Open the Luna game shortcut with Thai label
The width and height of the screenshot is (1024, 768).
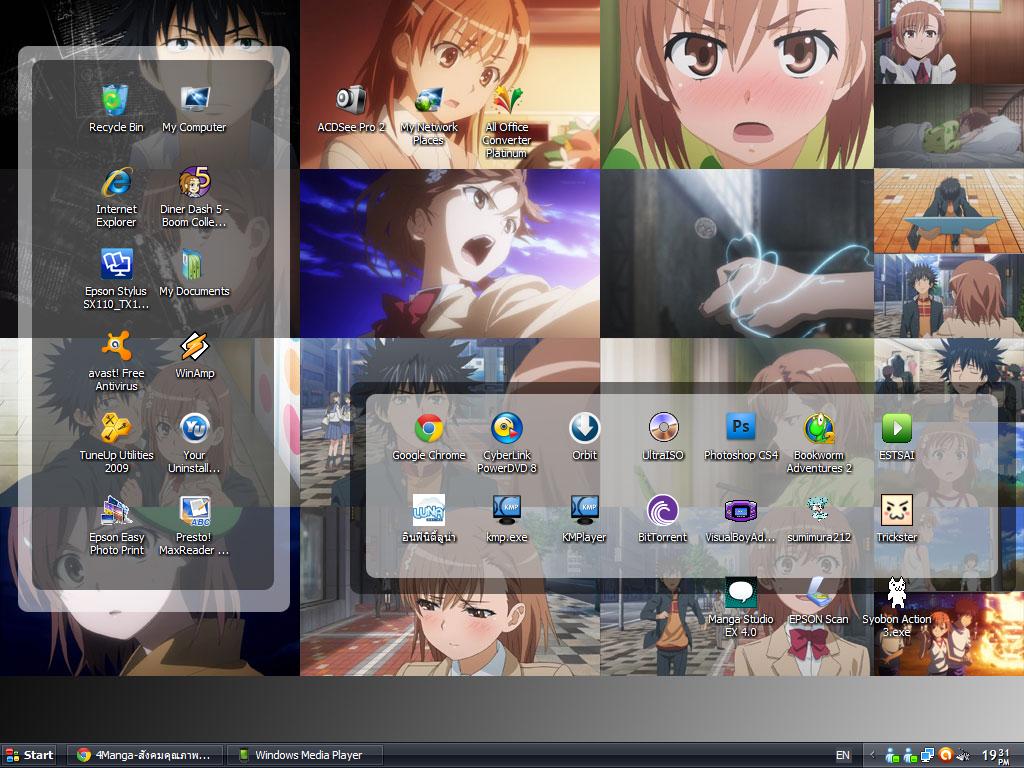pyautogui.click(x=428, y=519)
